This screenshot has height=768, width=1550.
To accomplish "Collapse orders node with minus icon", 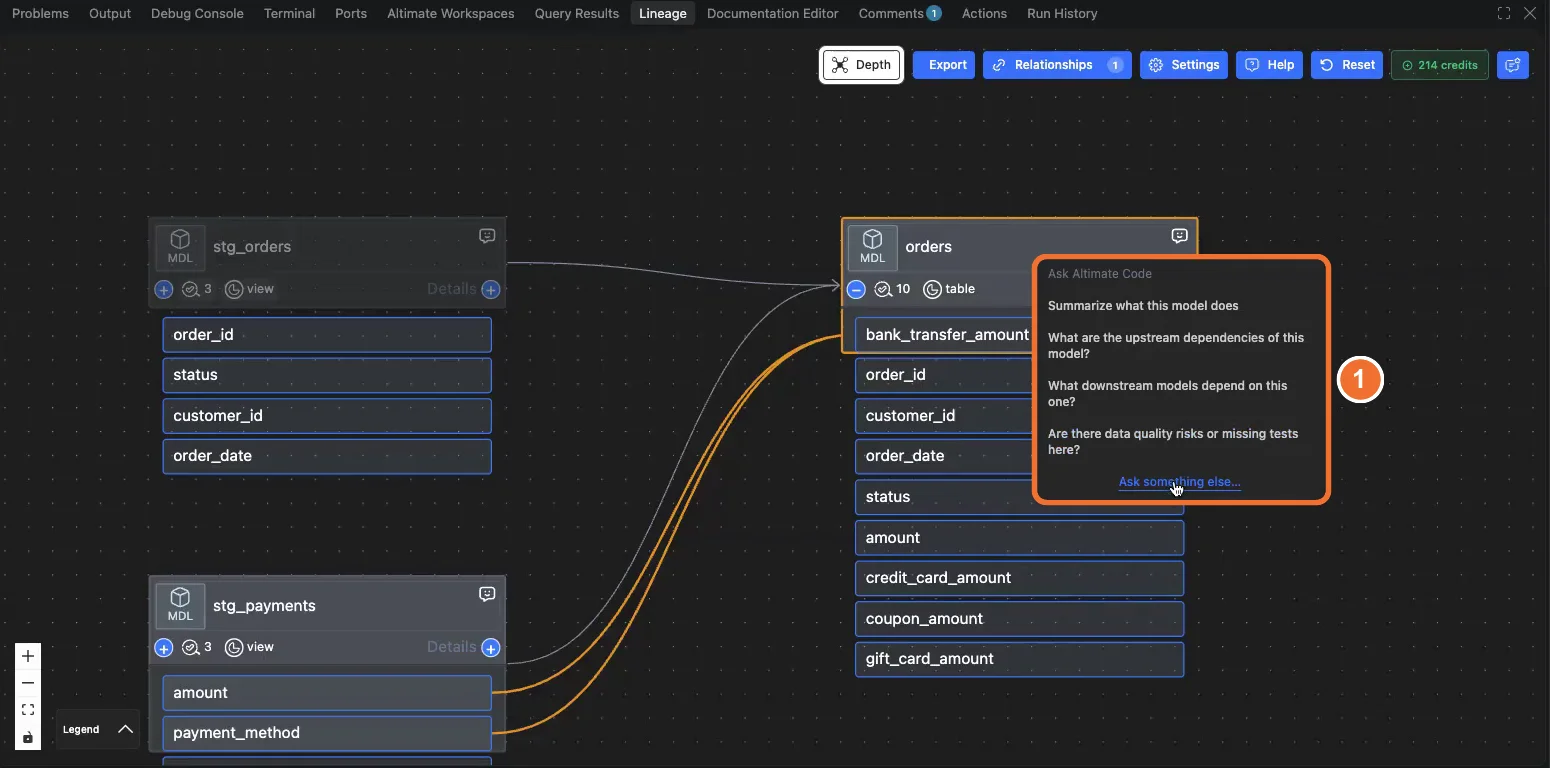I will click(x=856, y=289).
